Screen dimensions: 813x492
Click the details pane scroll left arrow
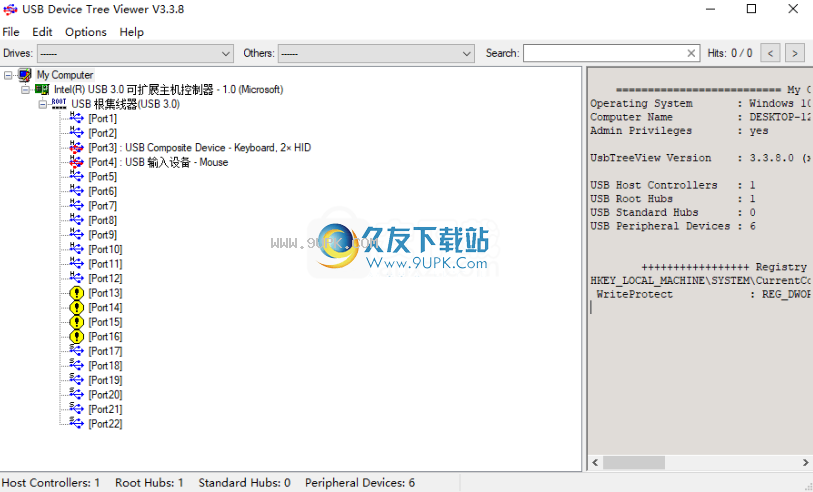click(x=595, y=462)
